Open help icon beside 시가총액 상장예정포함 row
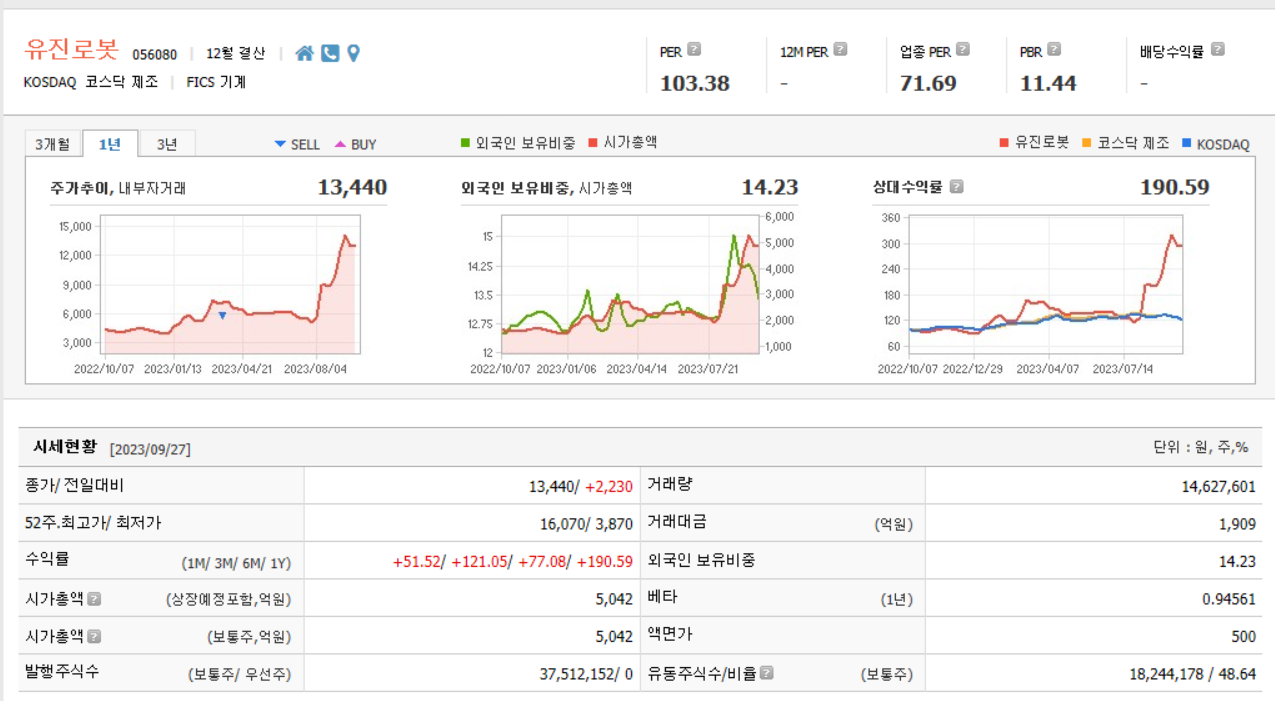This screenshot has width=1275, height=701. pyautogui.click(x=94, y=599)
